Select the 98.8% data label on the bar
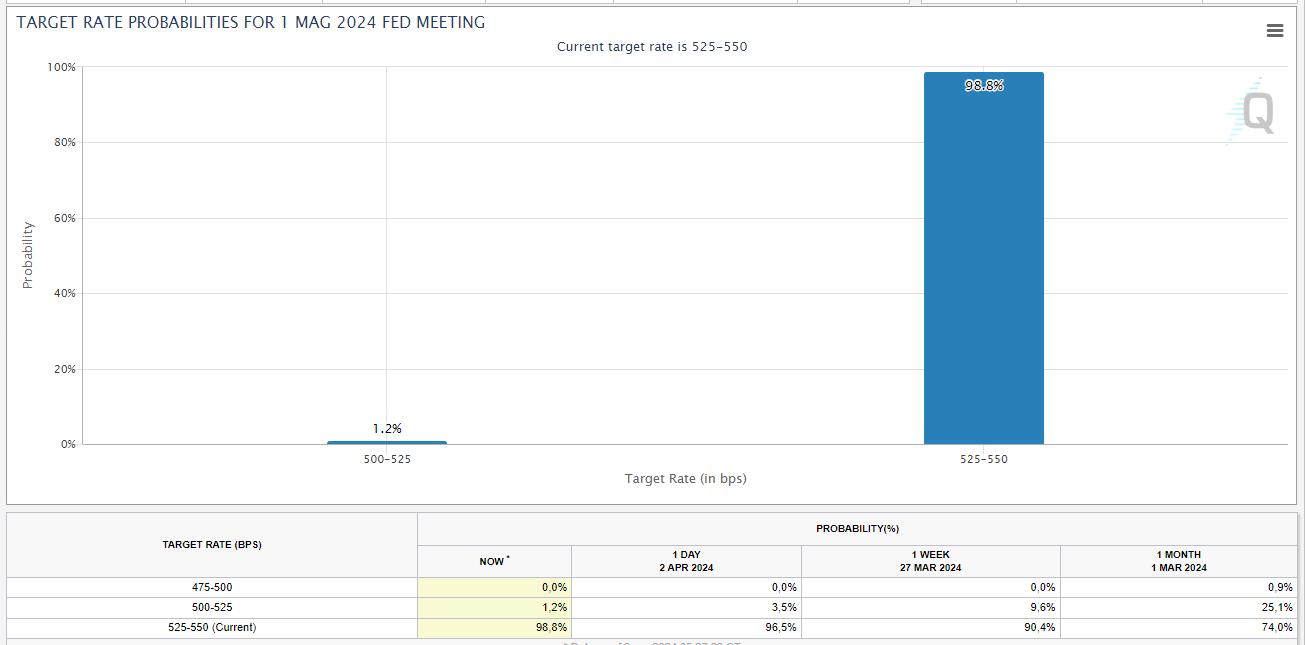 click(984, 86)
